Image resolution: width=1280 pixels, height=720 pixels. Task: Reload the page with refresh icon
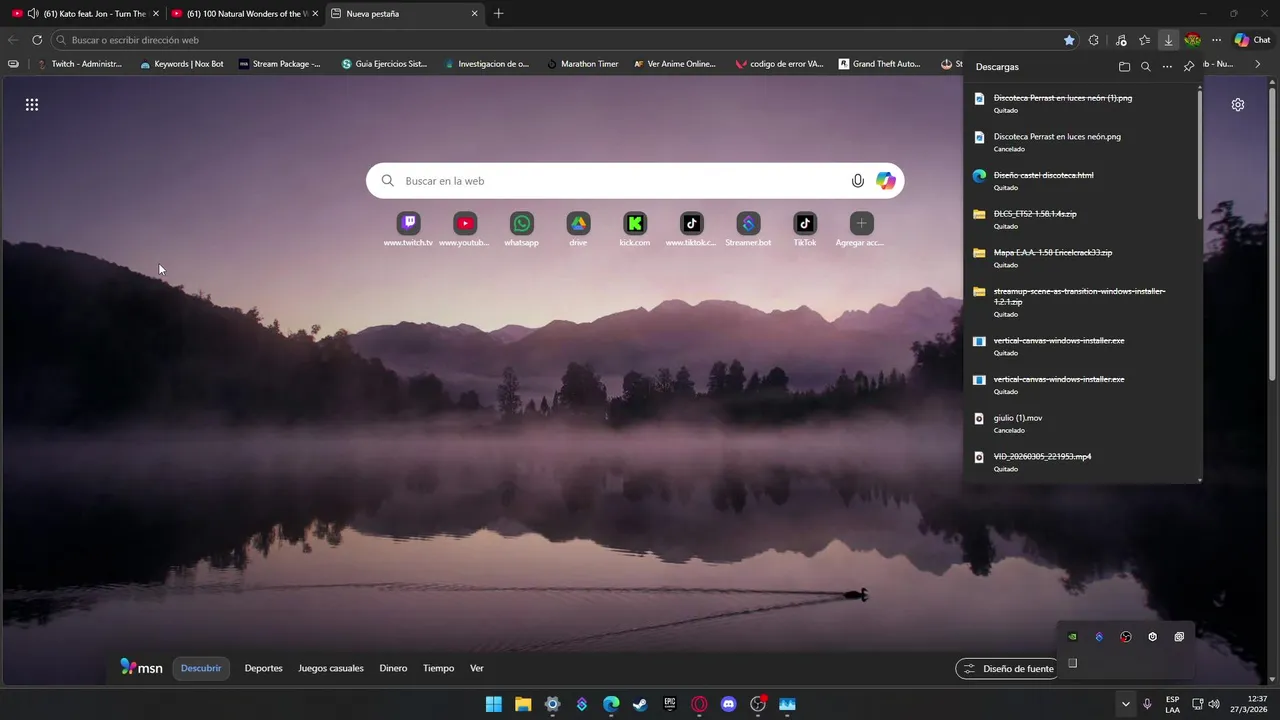37,40
